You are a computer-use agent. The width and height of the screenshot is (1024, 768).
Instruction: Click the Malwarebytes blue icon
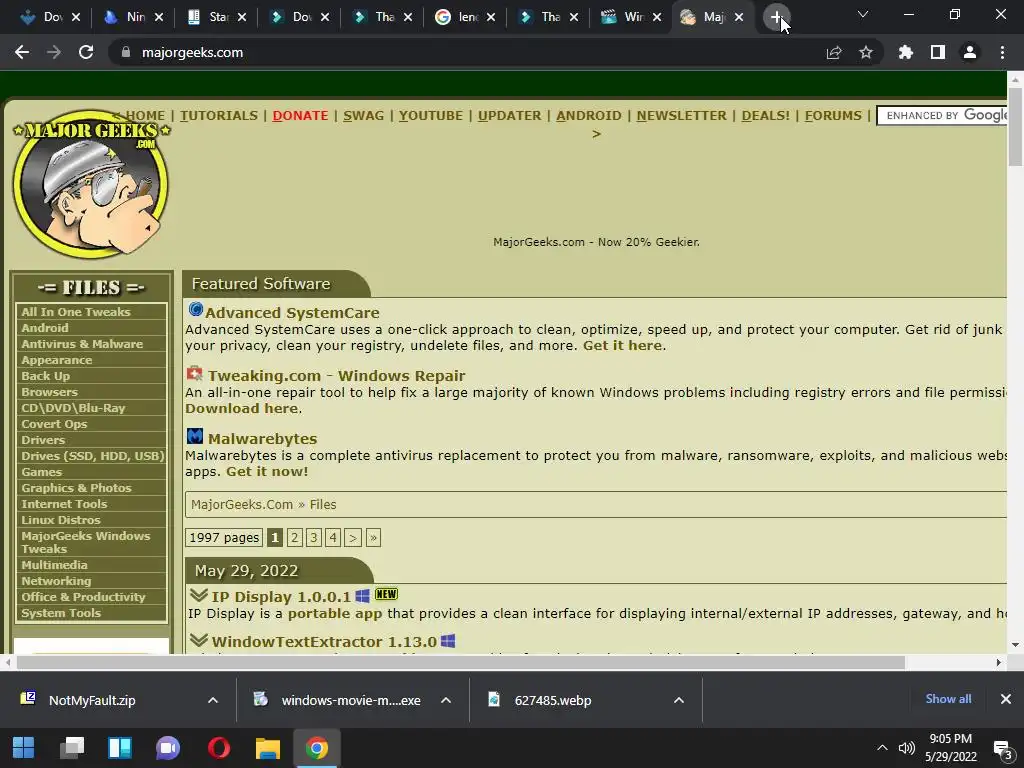(x=195, y=436)
